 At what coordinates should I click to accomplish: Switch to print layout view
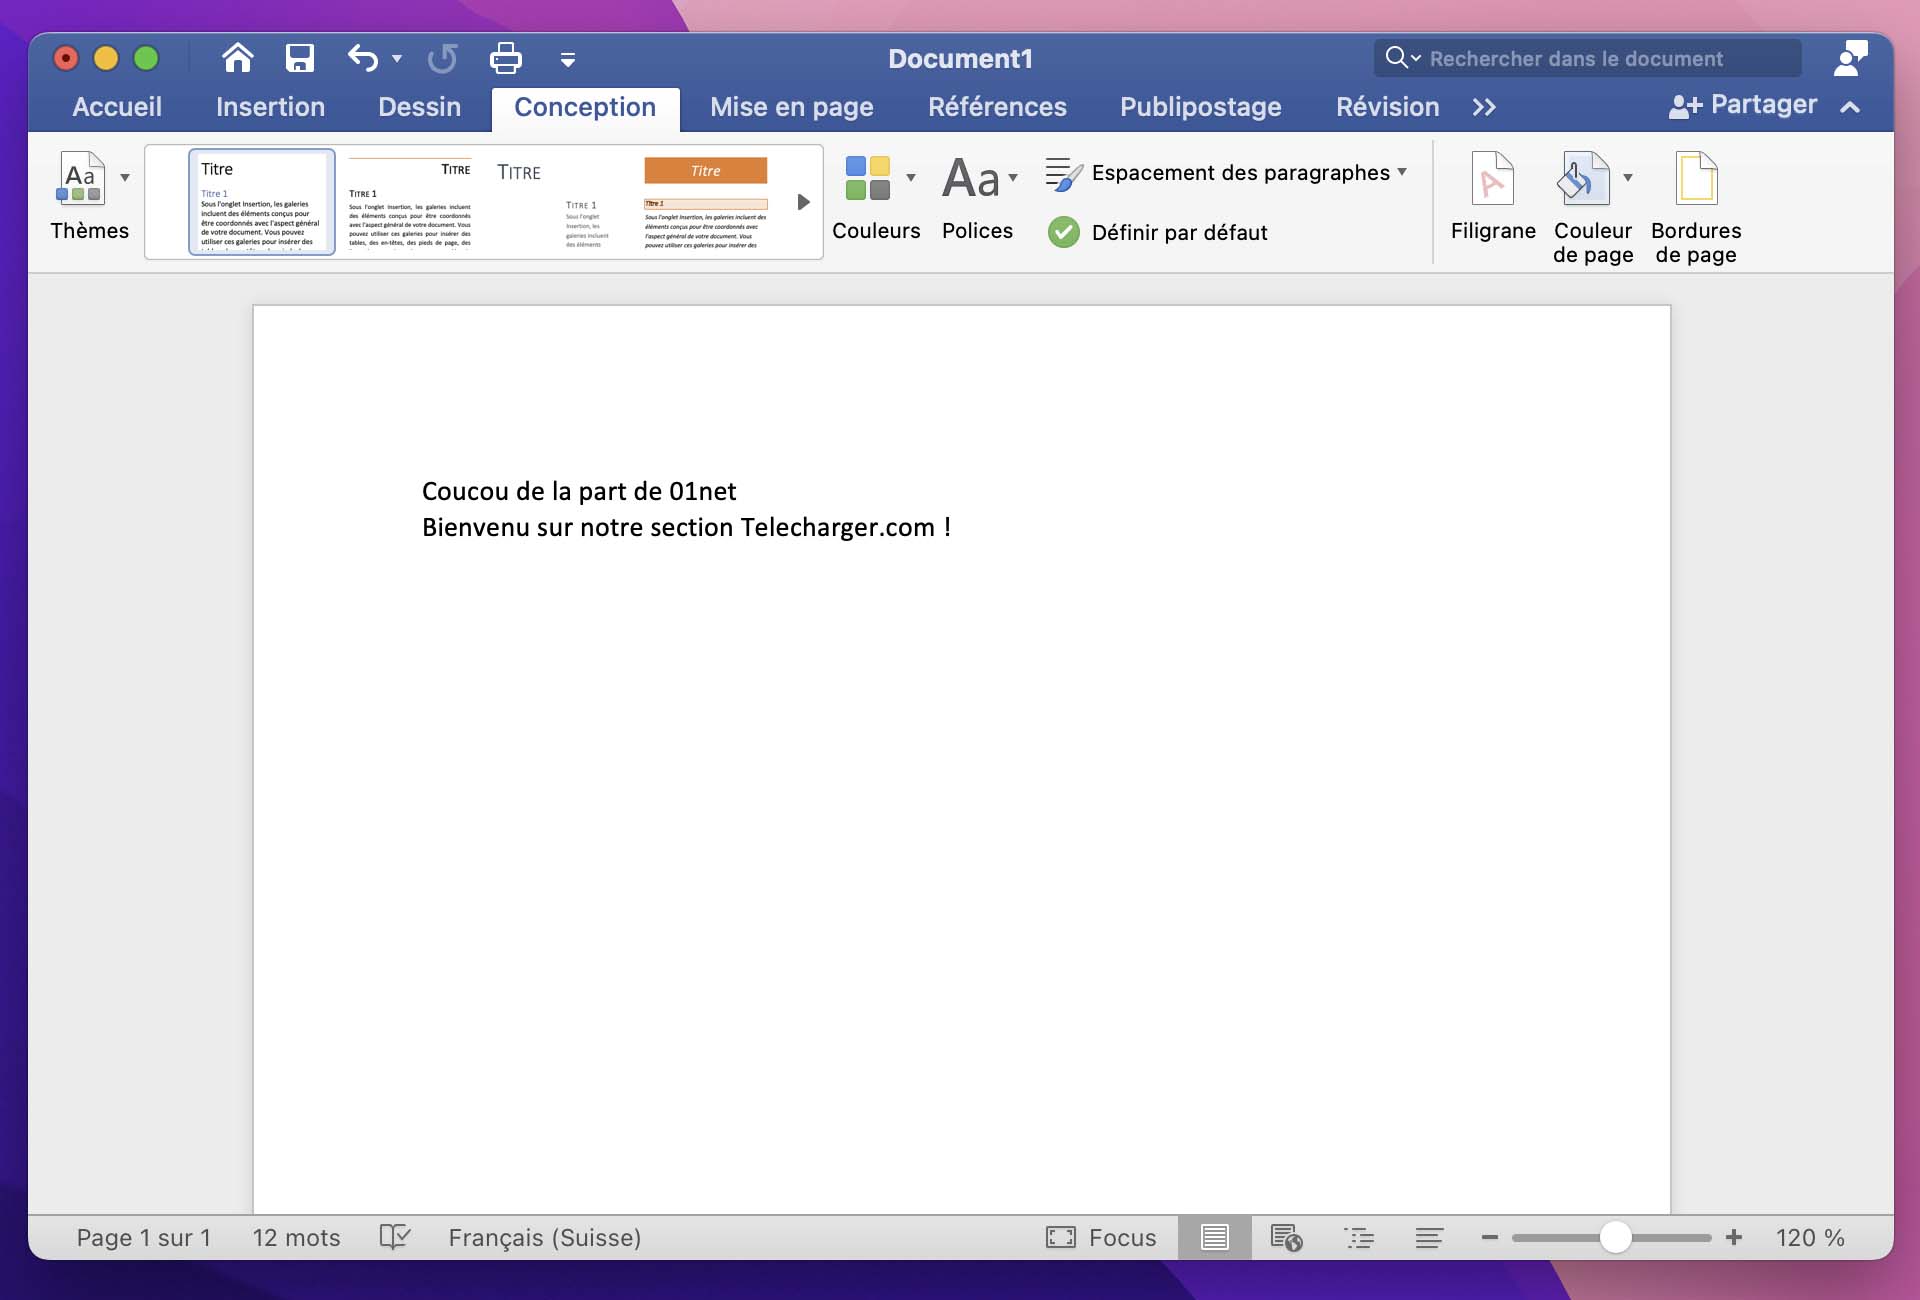pos(1214,1237)
